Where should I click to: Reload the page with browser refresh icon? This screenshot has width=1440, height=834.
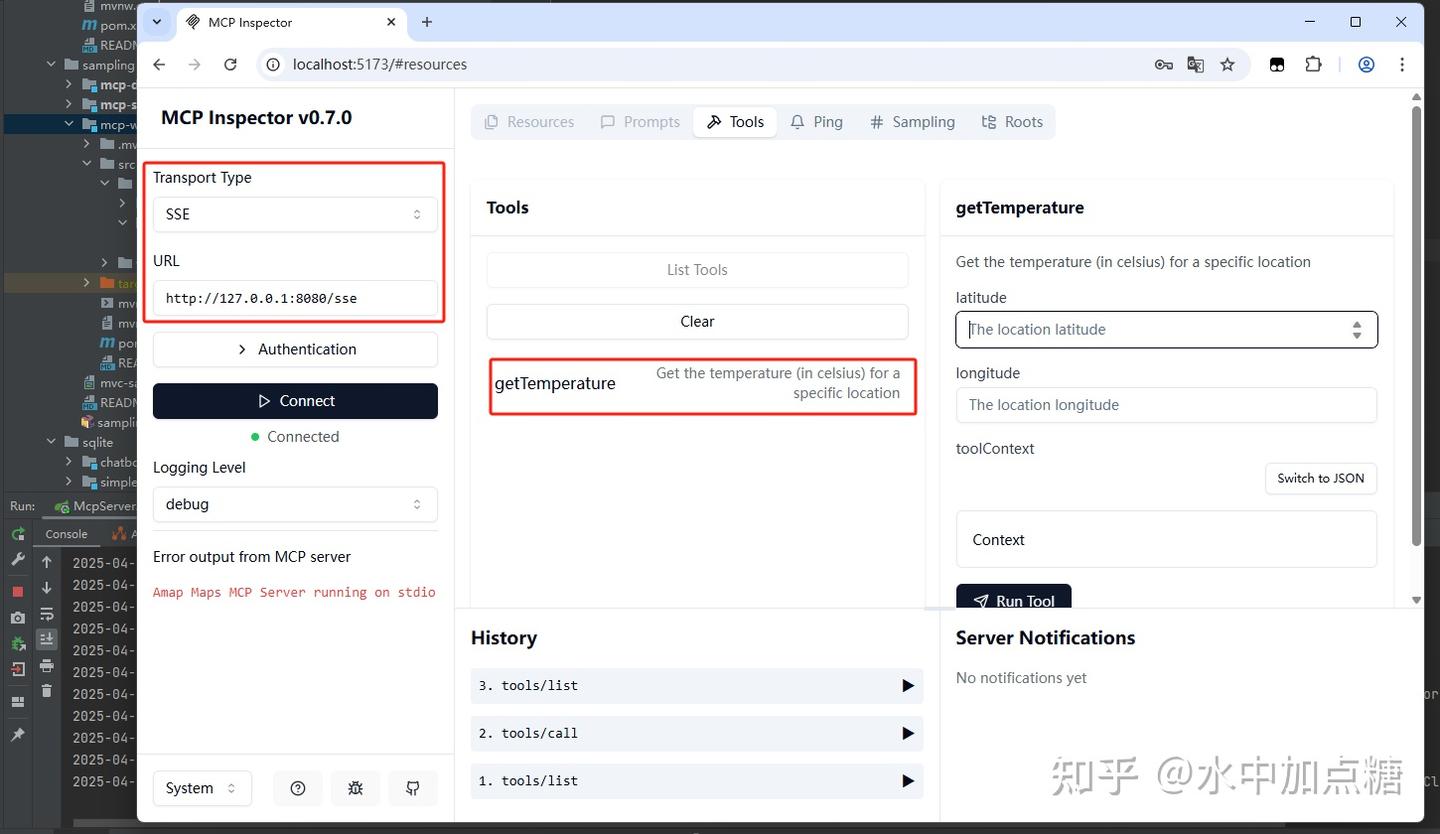coord(230,64)
